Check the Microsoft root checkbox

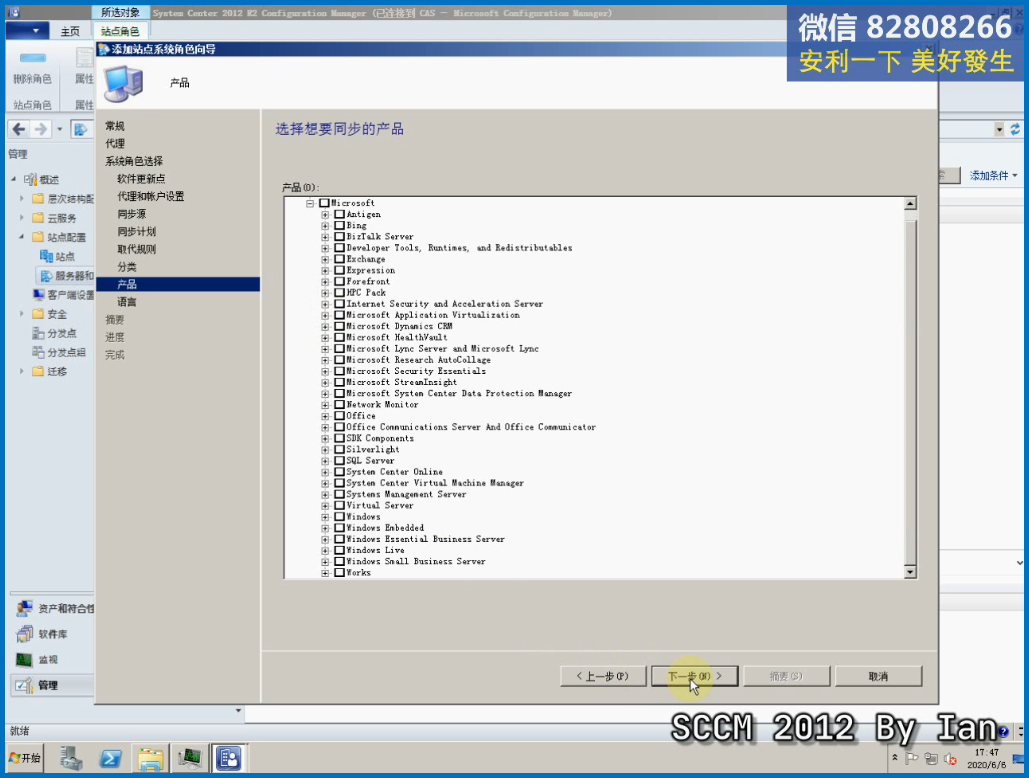pyautogui.click(x=324, y=203)
